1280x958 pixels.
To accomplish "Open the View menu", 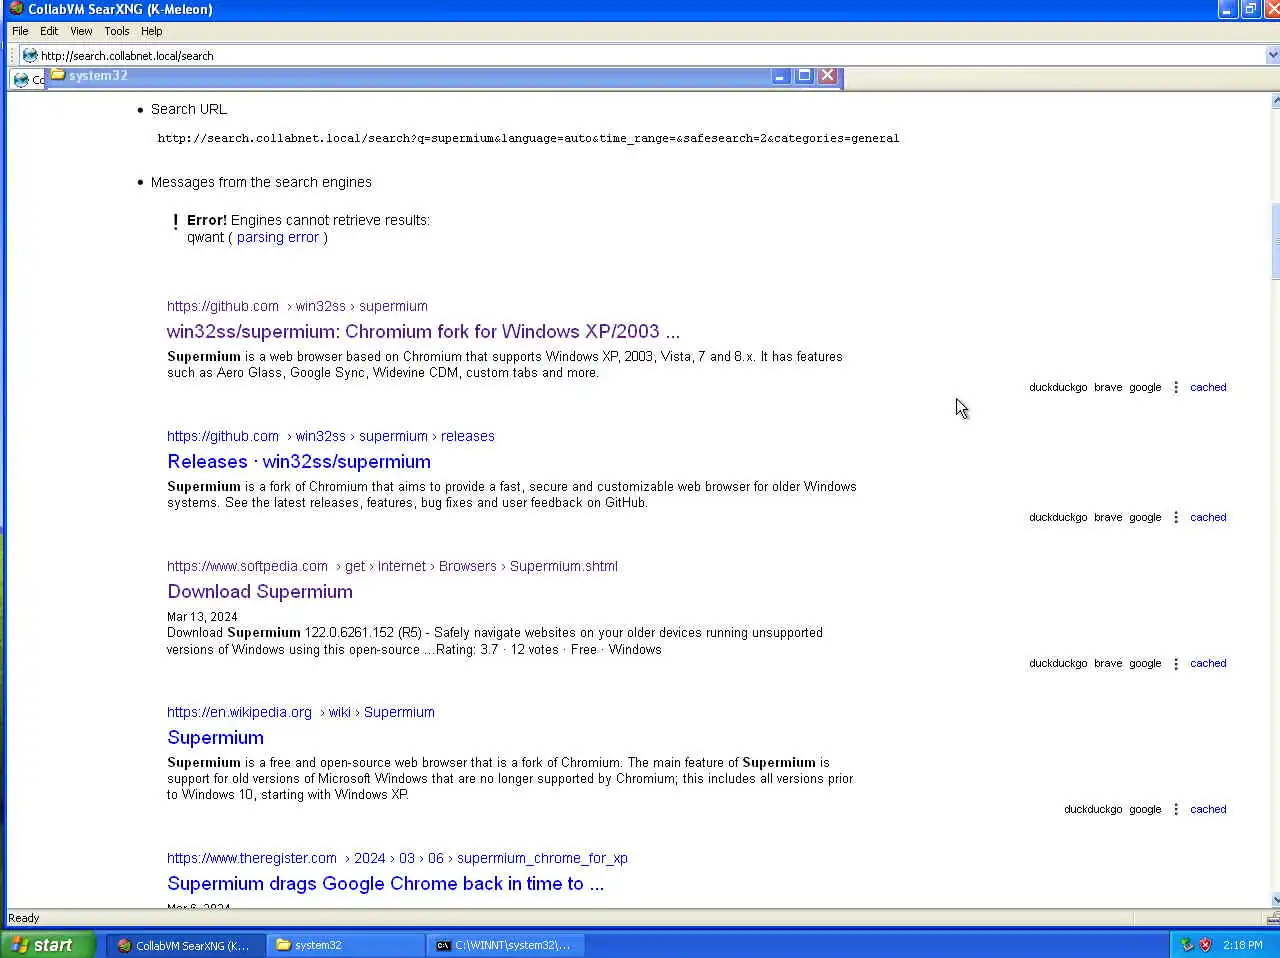I will point(81,31).
